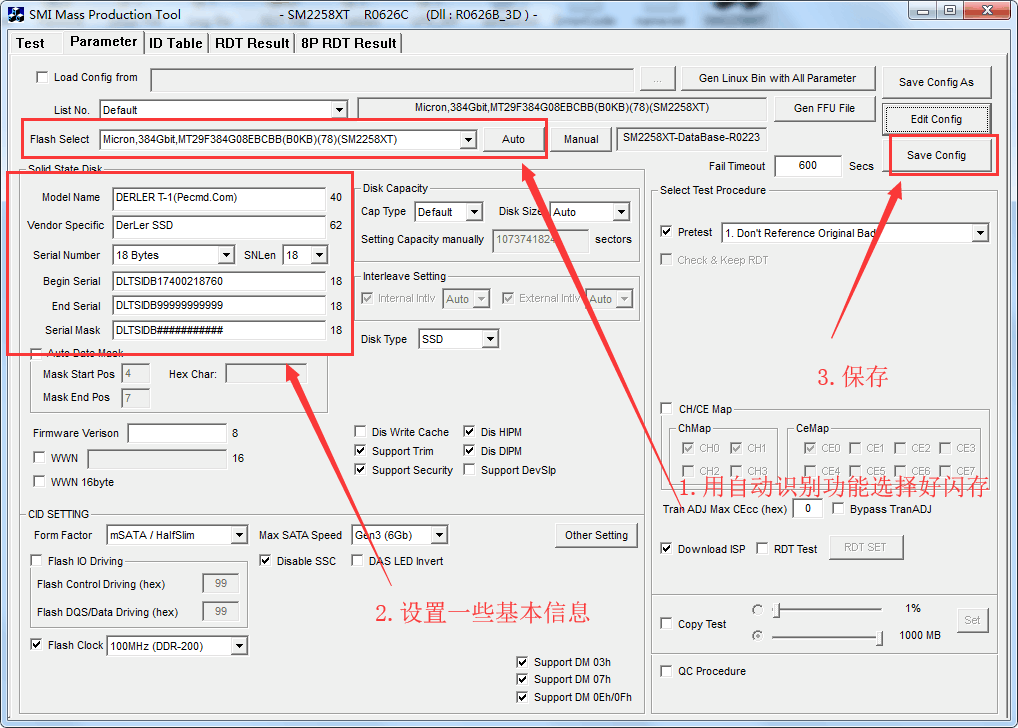
Task: Uncheck the Download ISP option
Action: point(667,549)
